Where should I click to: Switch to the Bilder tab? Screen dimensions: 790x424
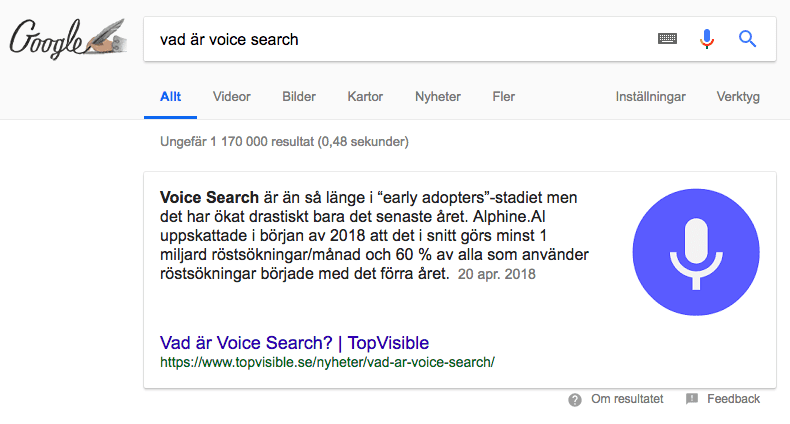click(x=299, y=97)
